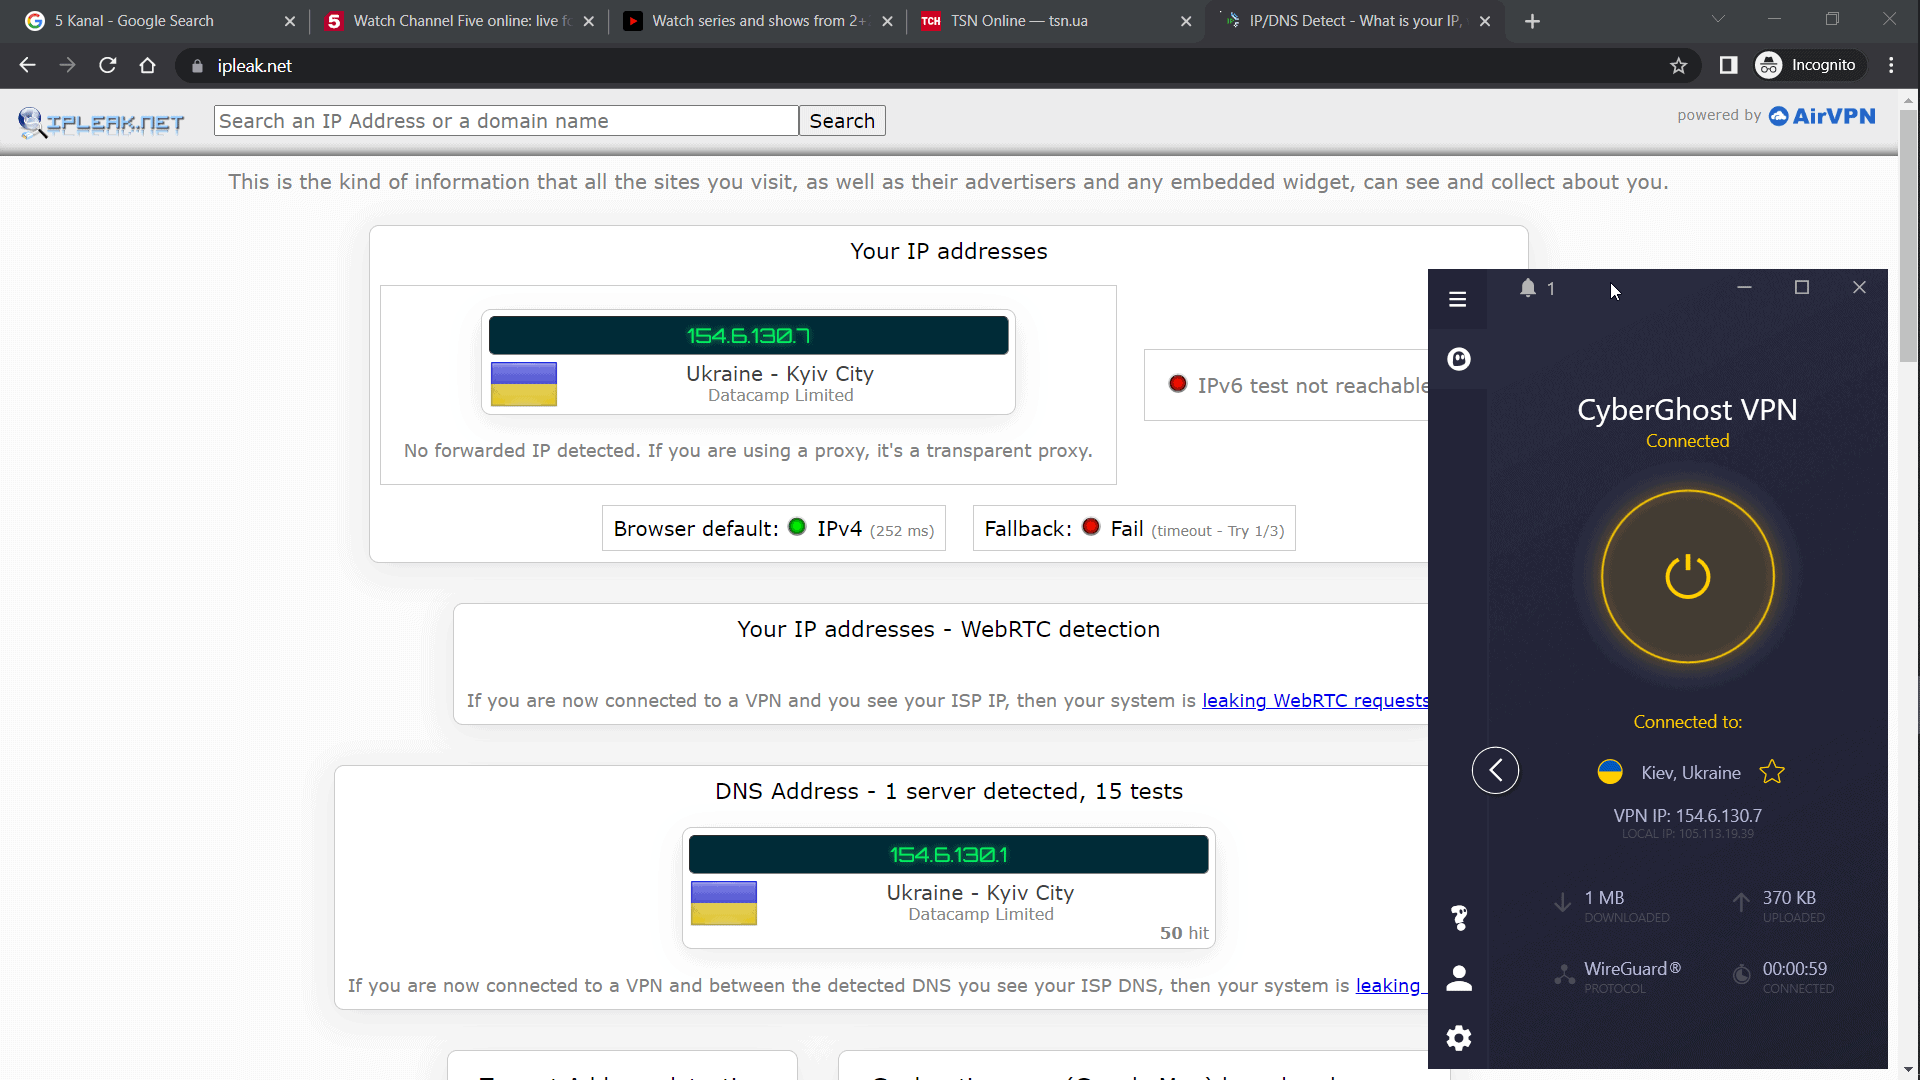Open the Chrome three-dot menu
1920x1080 pixels.
1890,66
